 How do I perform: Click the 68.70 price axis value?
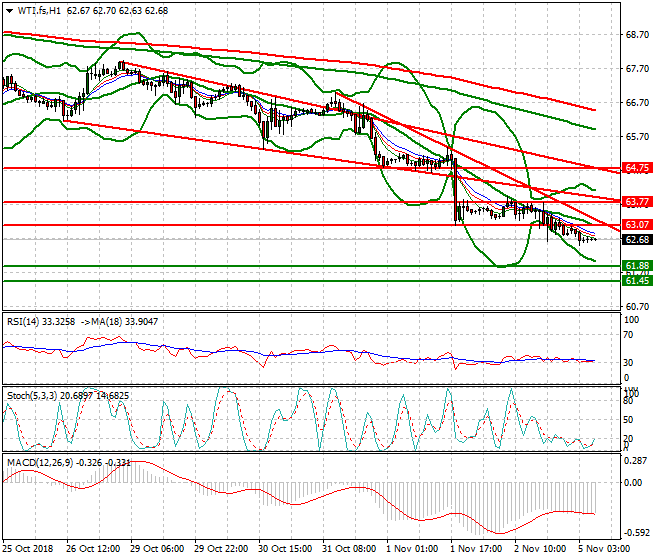point(637,35)
